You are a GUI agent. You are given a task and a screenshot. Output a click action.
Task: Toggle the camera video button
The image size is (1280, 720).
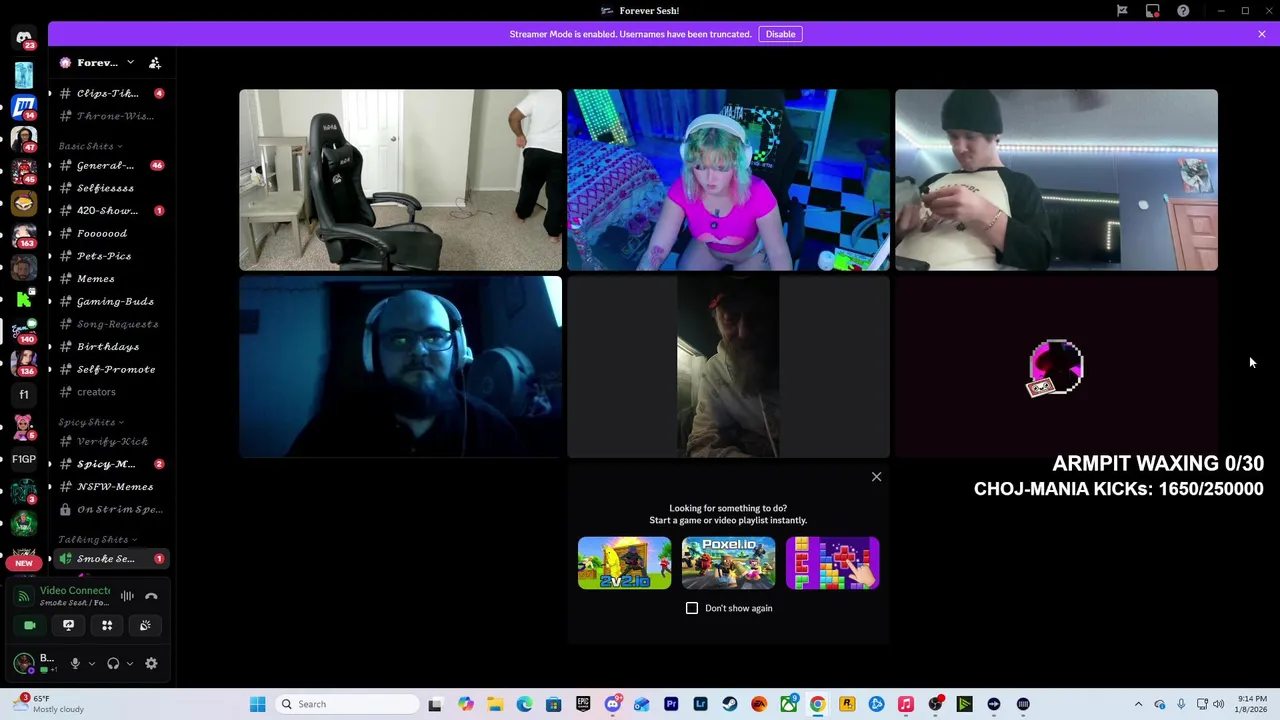pyautogui.click(x=30, y=625)
